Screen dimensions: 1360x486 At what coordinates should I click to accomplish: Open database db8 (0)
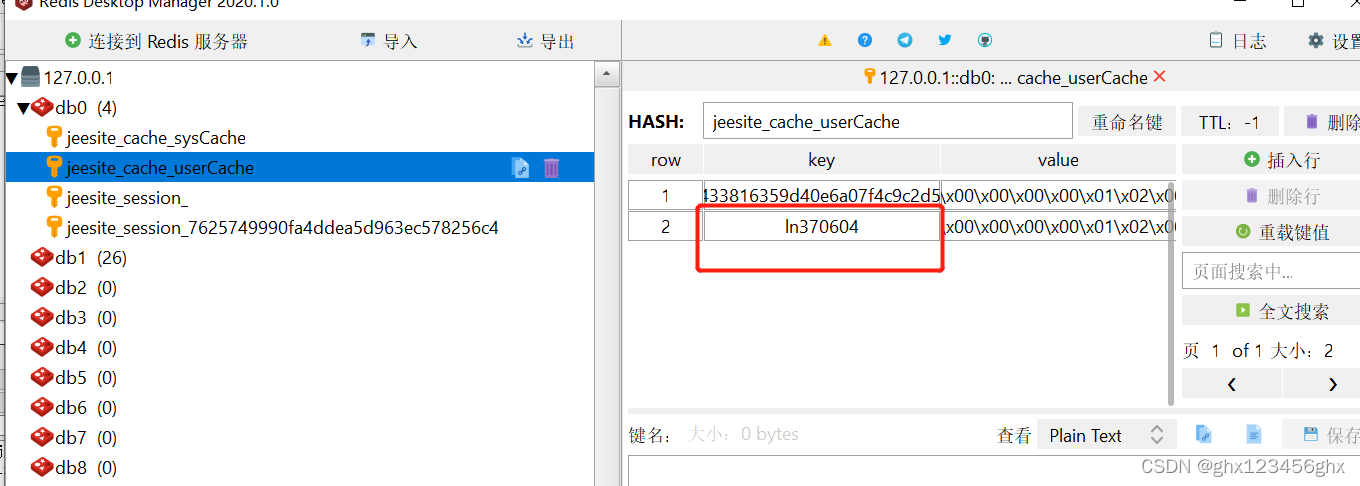click(x=86, y=468)
